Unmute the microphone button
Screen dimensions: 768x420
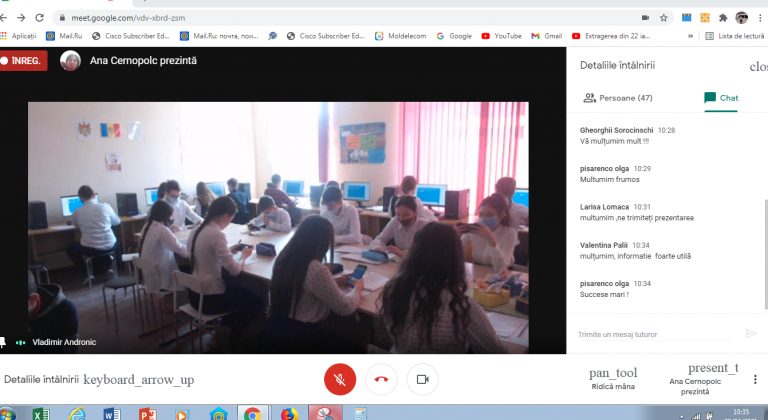[x=340, y=379]
